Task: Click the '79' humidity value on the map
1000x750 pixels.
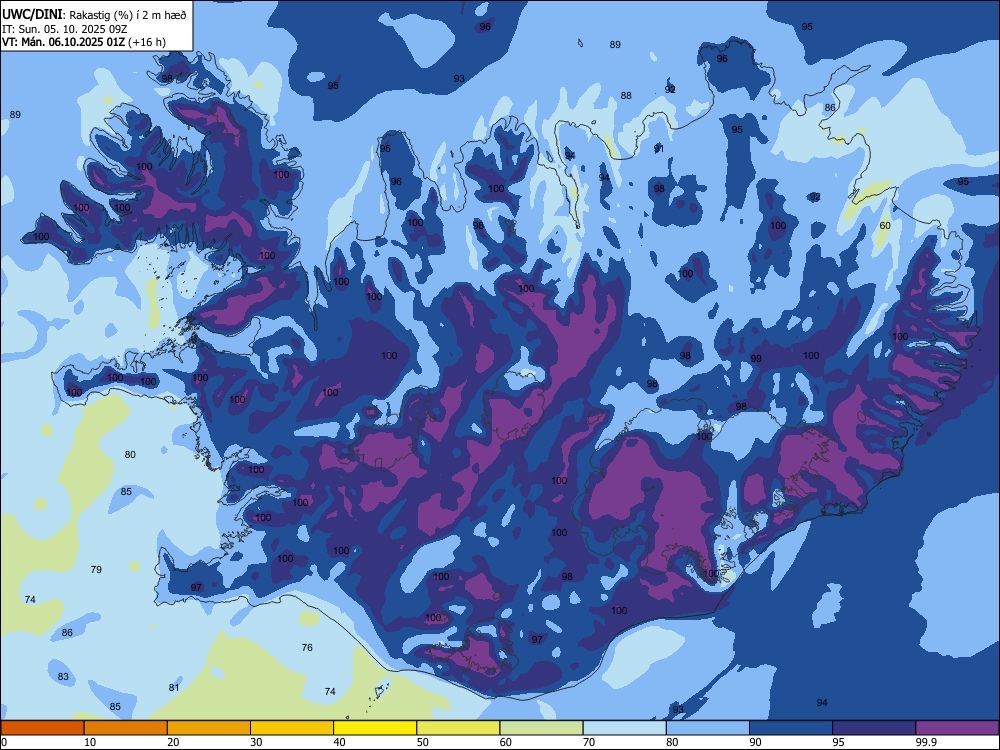Action: (x=96, y=570)
